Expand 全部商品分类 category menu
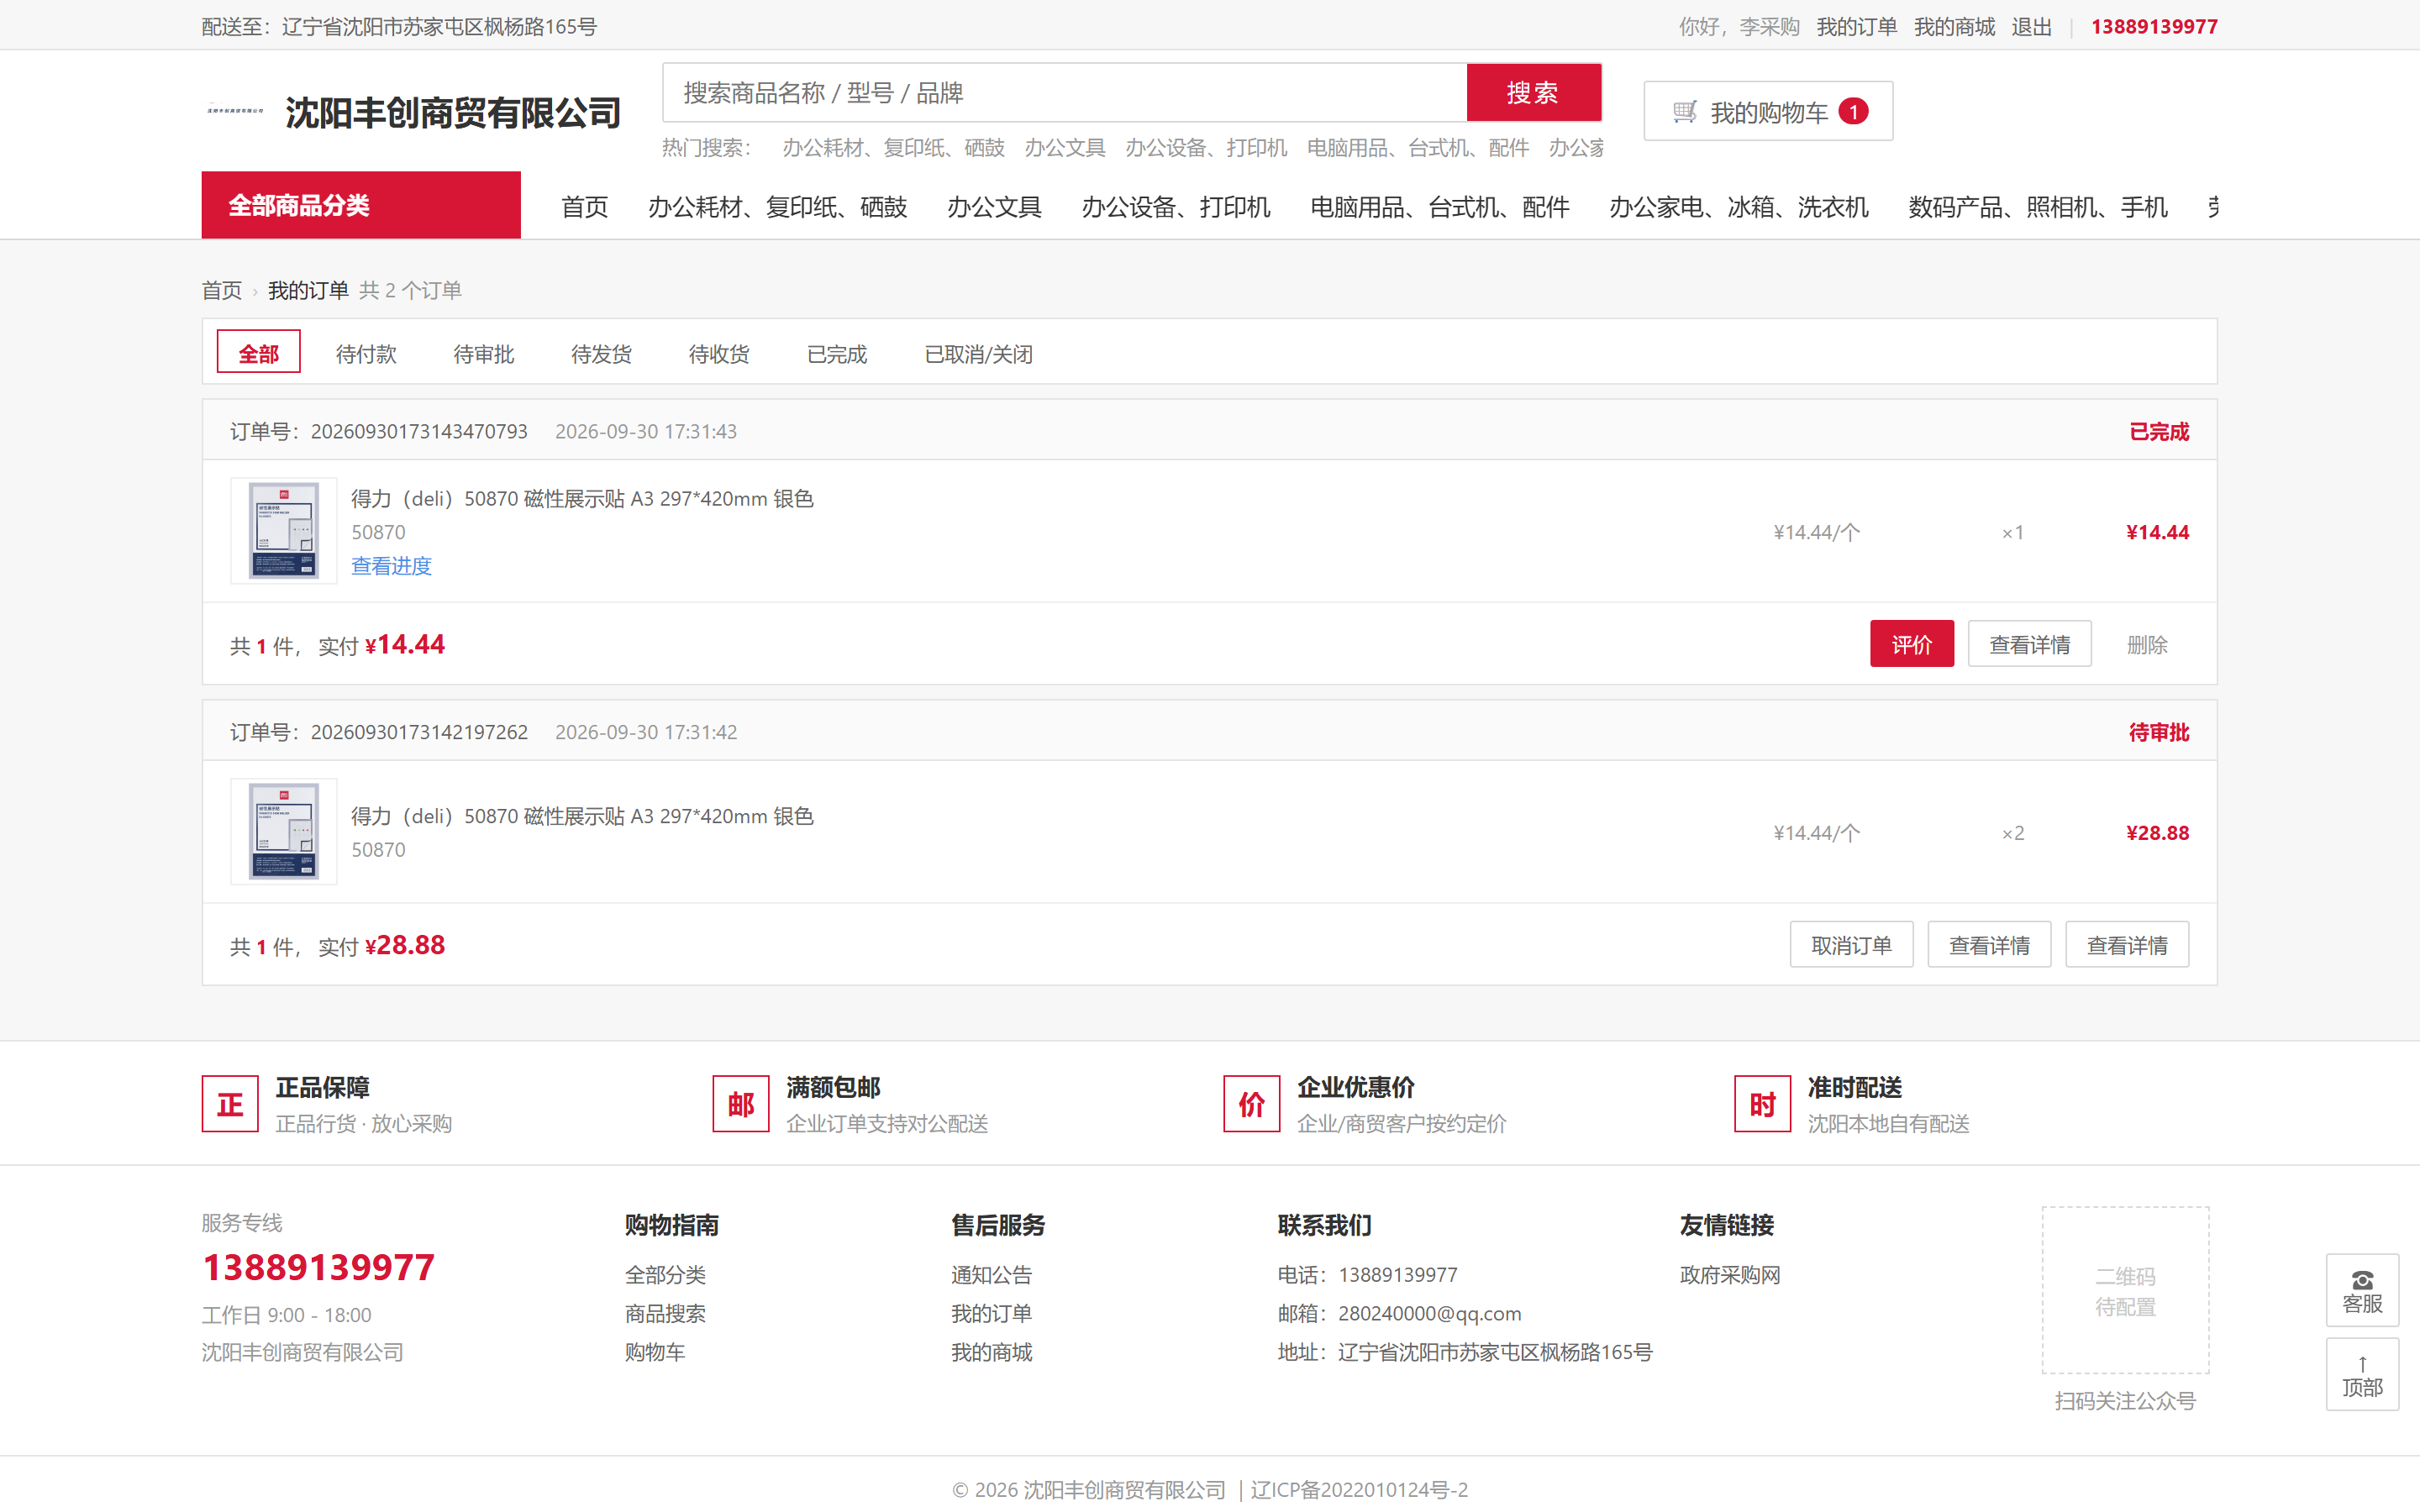The height and width of the screenshot is (1512, 2420). (x=361, y=205)
